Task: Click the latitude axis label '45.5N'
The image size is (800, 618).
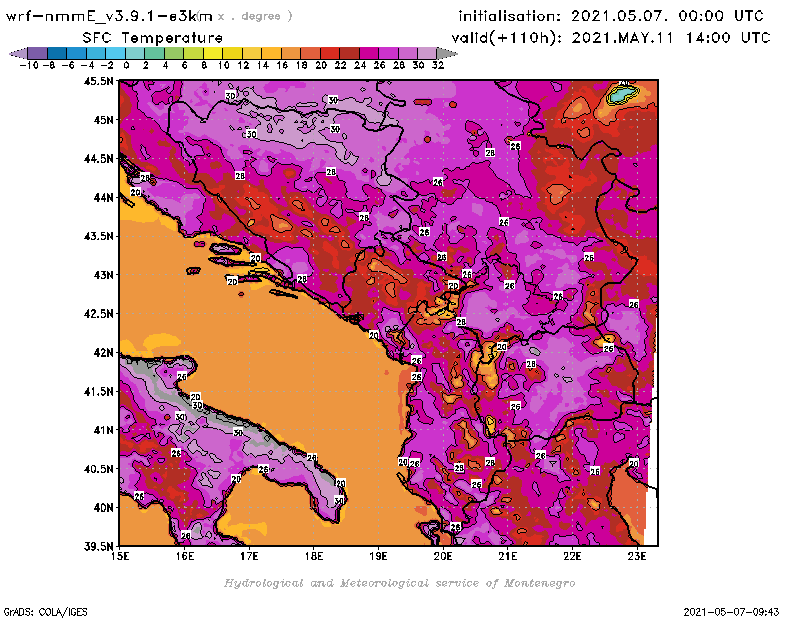Action: click(98, 81)
